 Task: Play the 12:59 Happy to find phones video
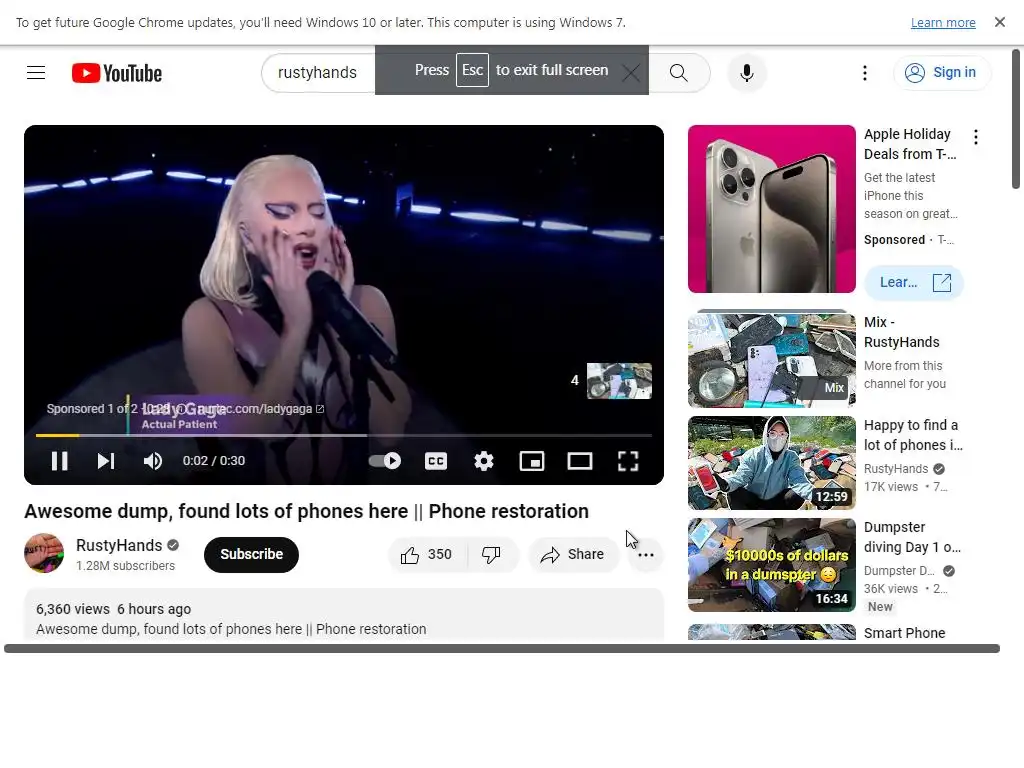point(771,463)
